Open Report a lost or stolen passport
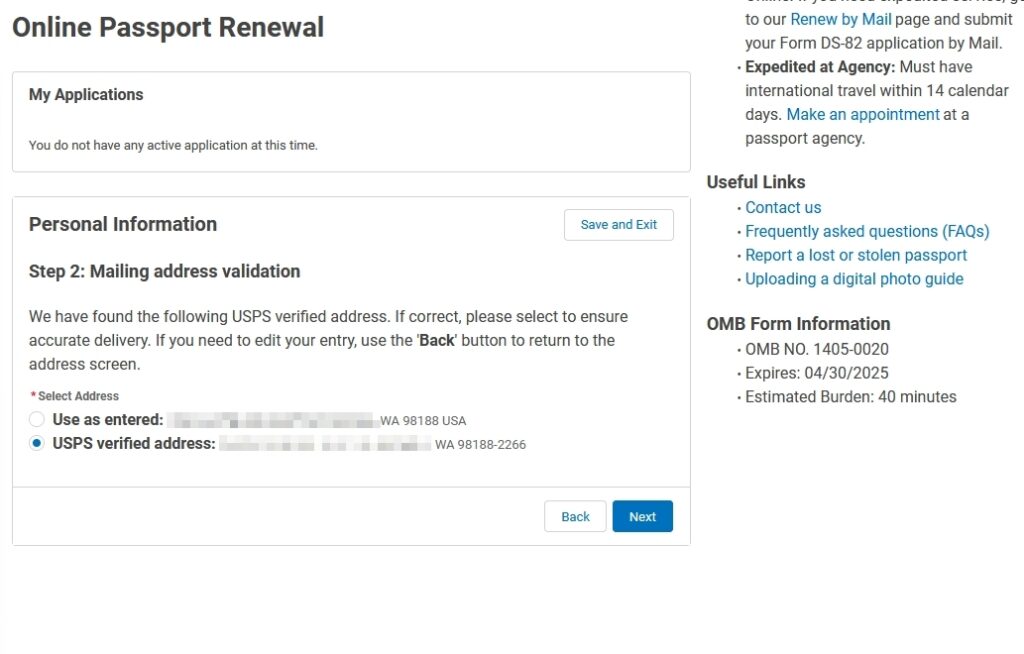 (x=856, y=255)
